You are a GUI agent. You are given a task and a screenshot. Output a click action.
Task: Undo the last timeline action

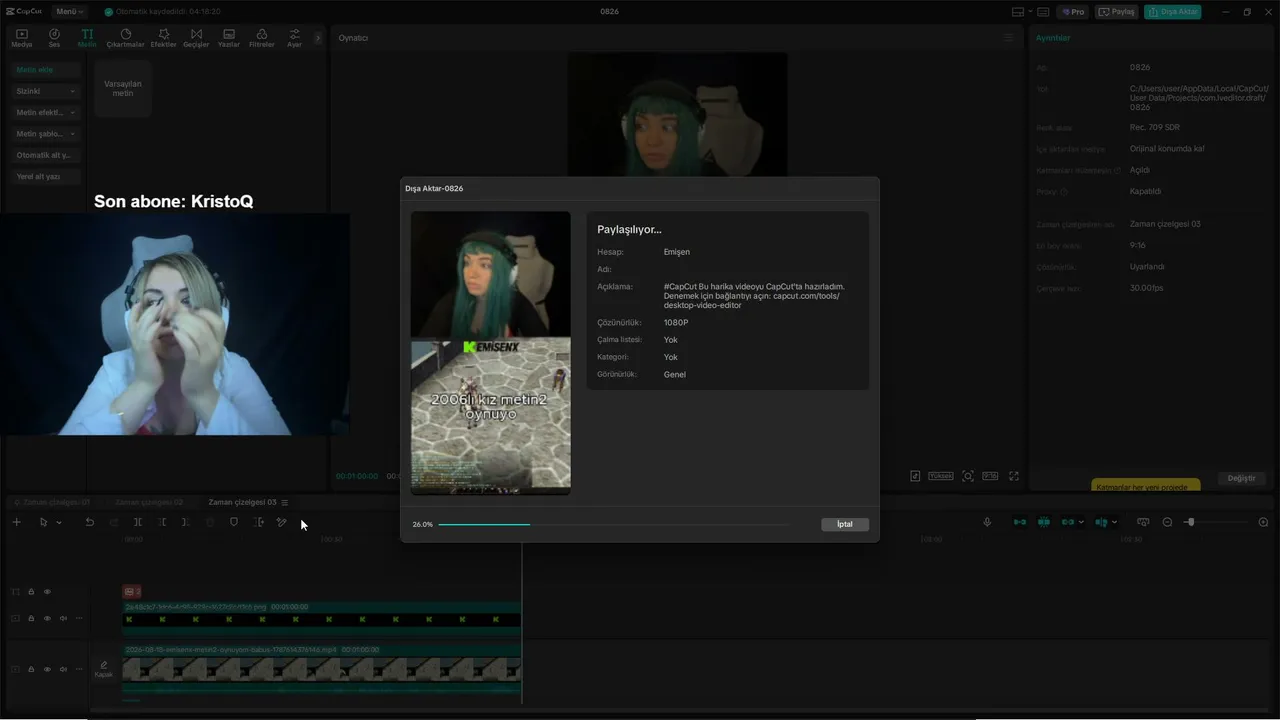89,522
